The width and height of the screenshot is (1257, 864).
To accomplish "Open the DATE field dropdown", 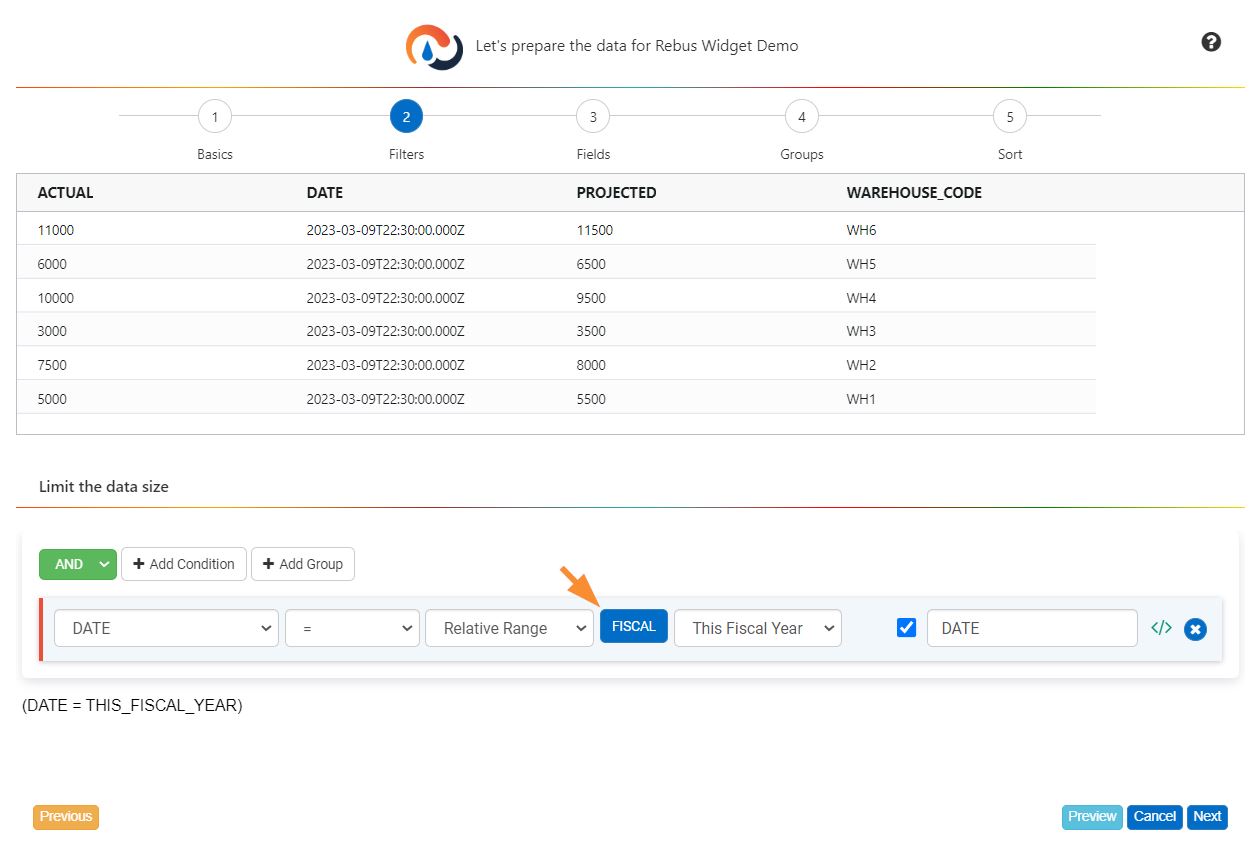I will point(166,628).
